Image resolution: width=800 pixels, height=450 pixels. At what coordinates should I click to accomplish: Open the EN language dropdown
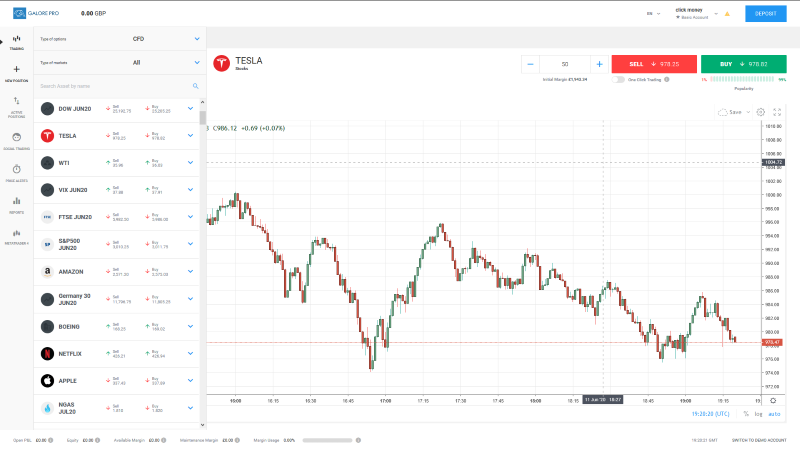[x=654, y=14]
